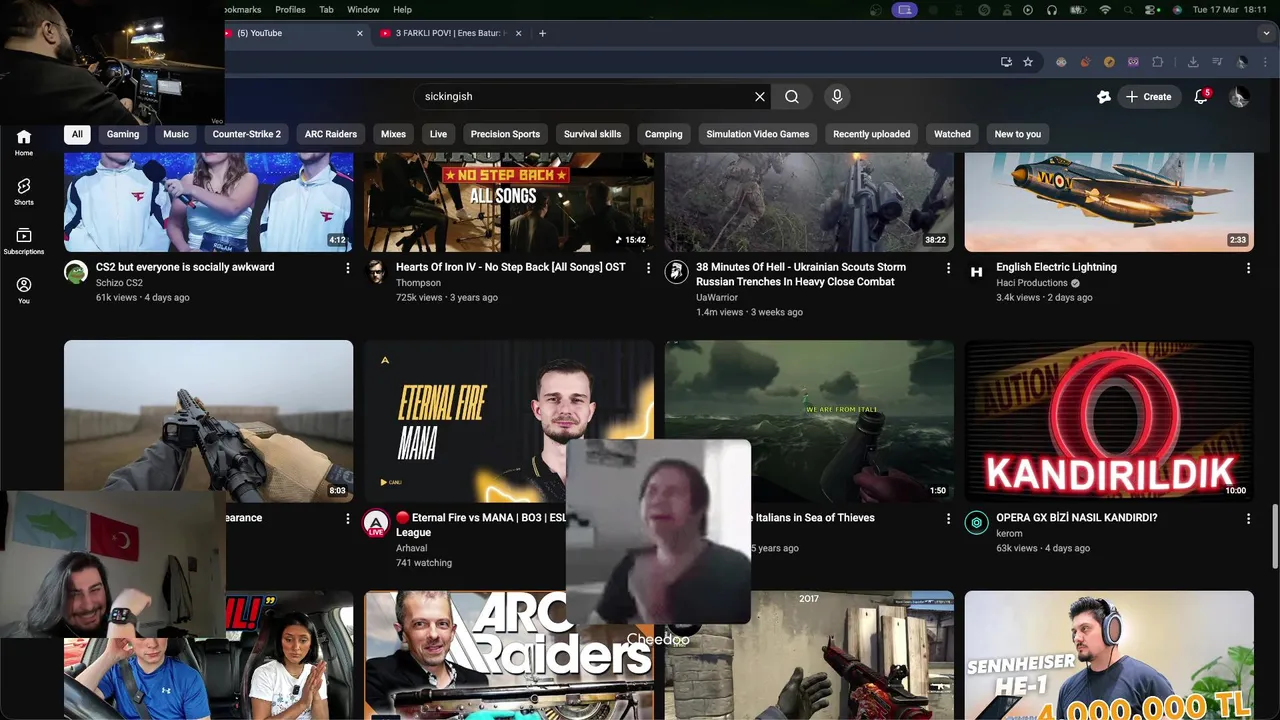Open the Haci Productions channel link
This screenshot has height=720, width=1280.
[x=1032, y=283]
